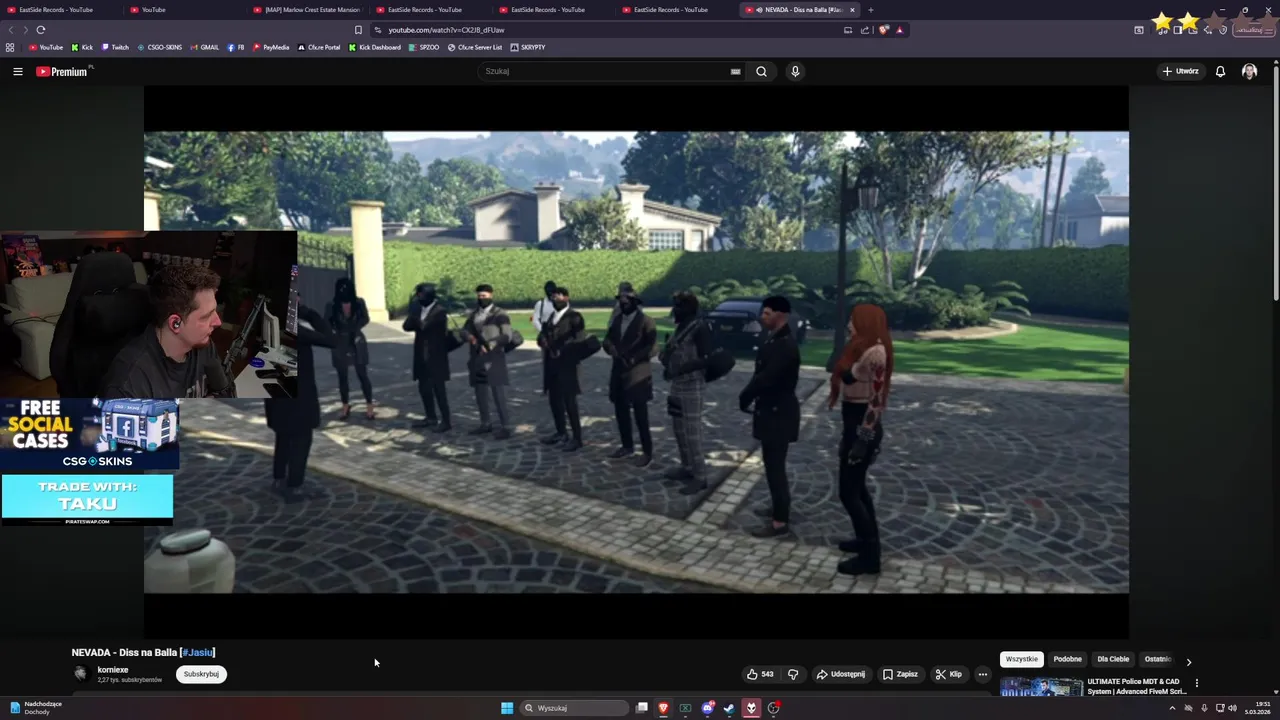Open the SKRYPTY bookmark
This screenshot has height=720, width=1280.
528,47
